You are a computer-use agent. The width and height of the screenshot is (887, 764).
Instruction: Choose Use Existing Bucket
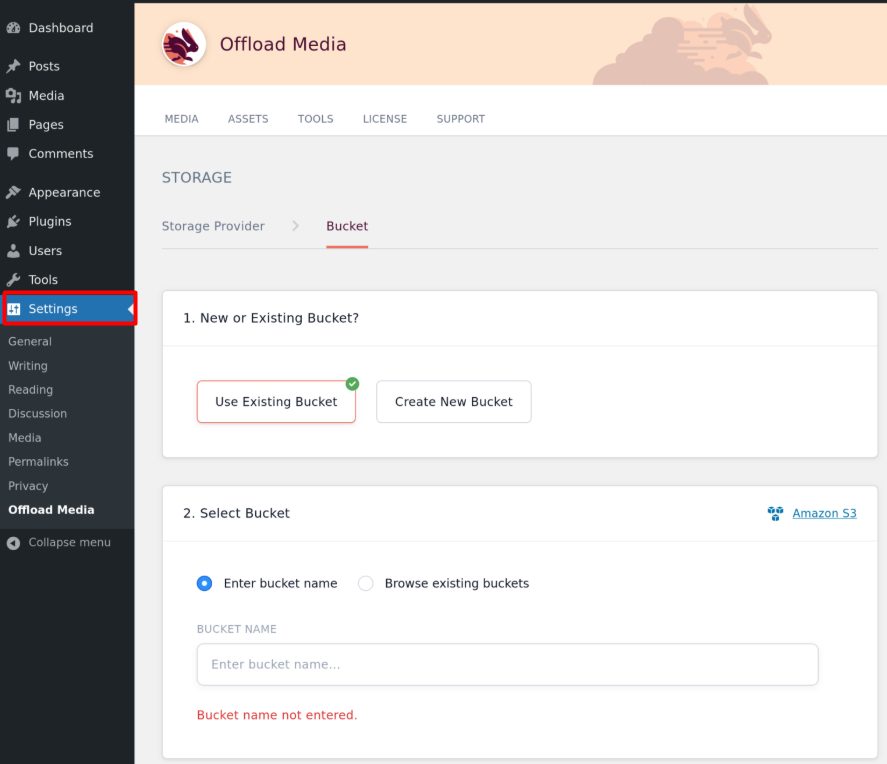click(276, 402)
